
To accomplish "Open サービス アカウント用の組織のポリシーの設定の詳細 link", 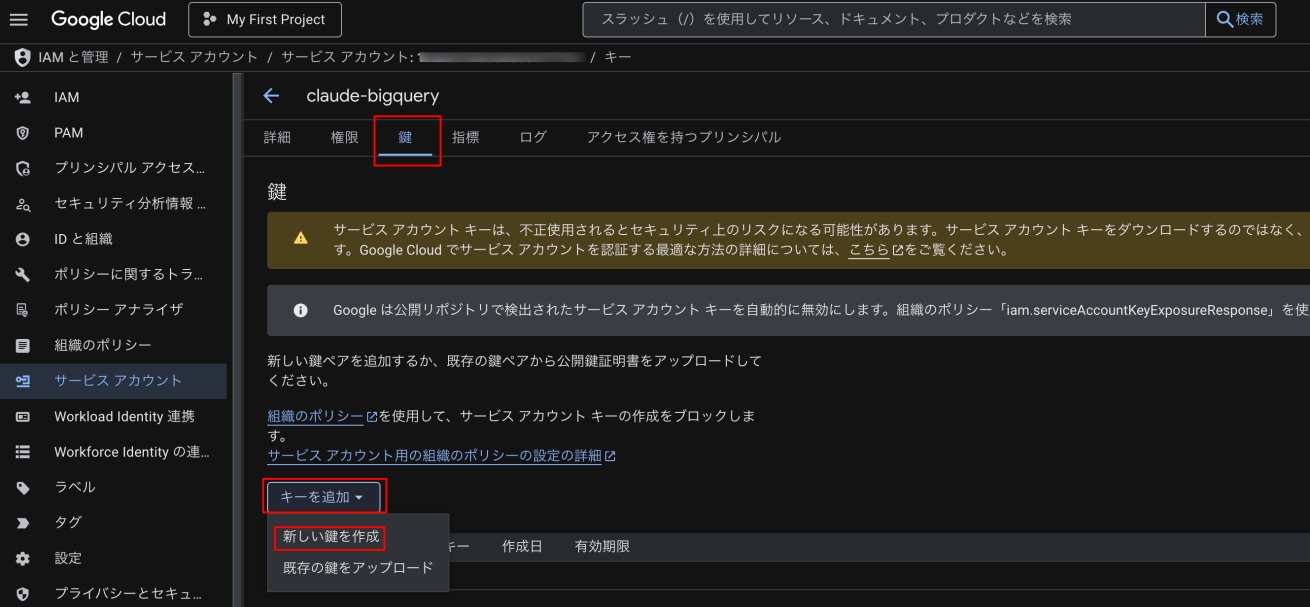I will pos(434,455).
